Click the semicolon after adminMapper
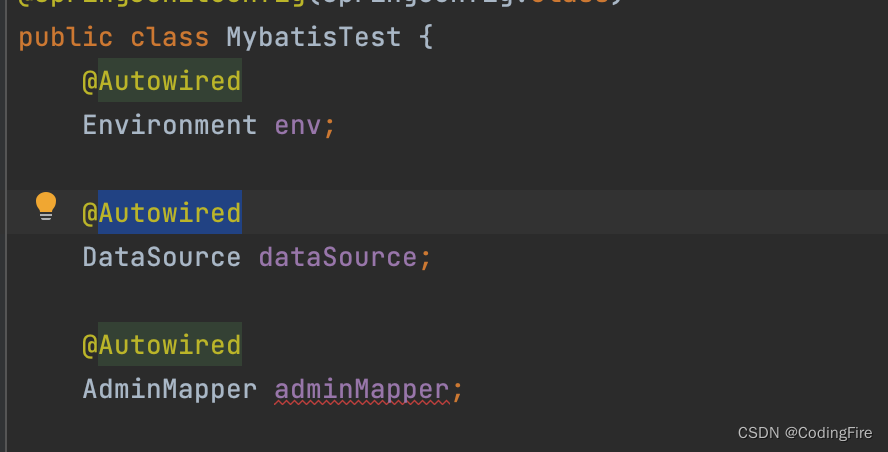The height and width of the screenshot is (452, 888). (x=458, y=391)
